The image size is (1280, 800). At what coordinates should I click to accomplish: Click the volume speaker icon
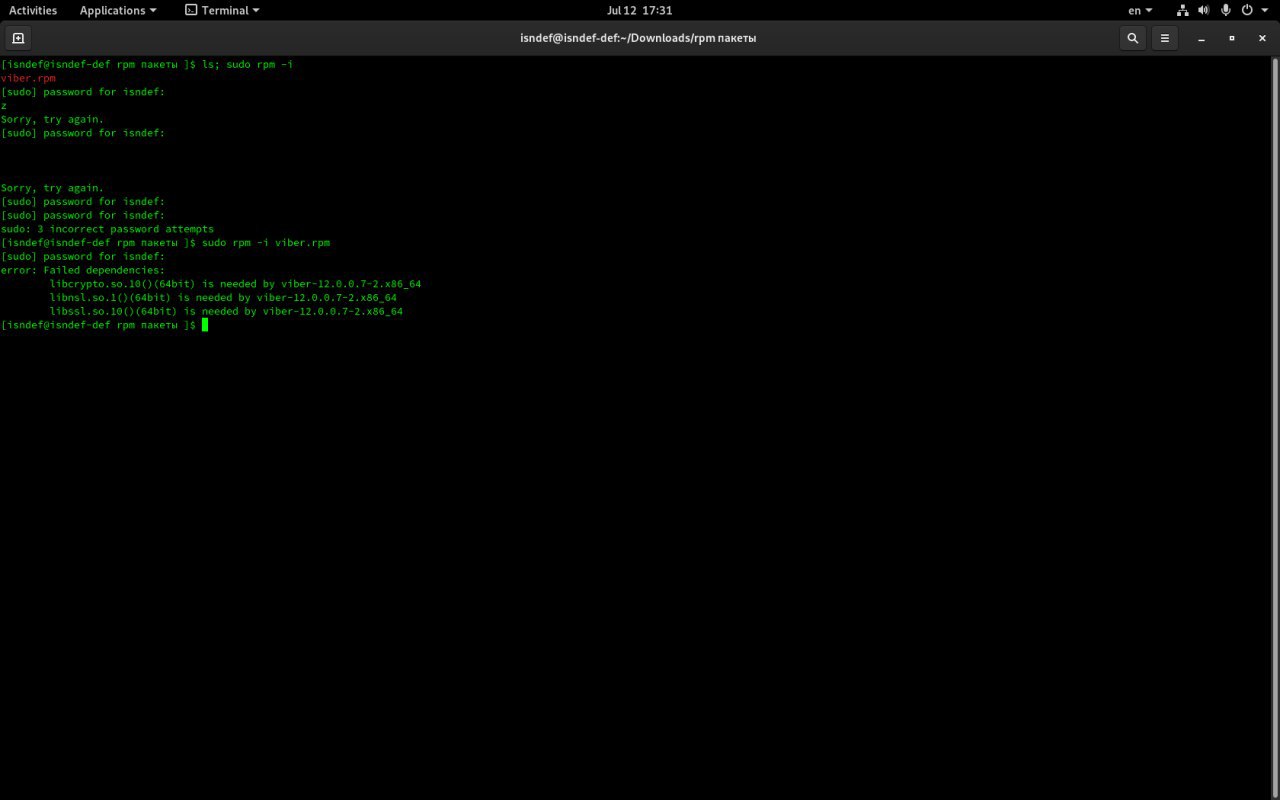[1203, 10]
